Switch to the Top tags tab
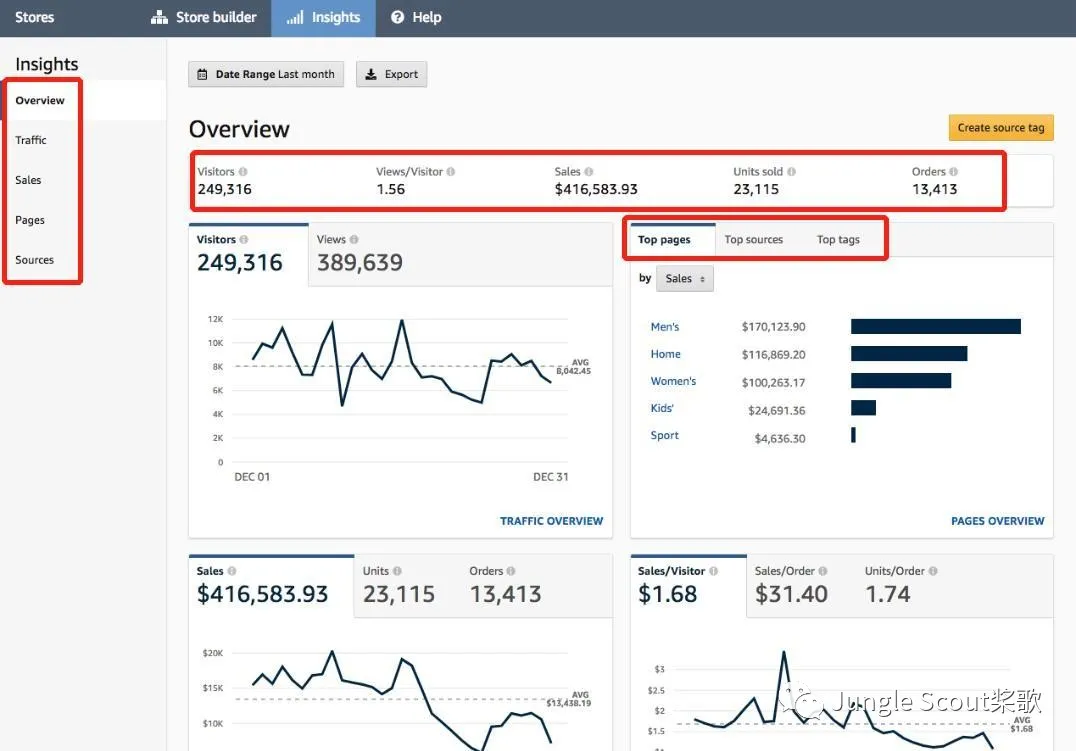 (837, 240)
